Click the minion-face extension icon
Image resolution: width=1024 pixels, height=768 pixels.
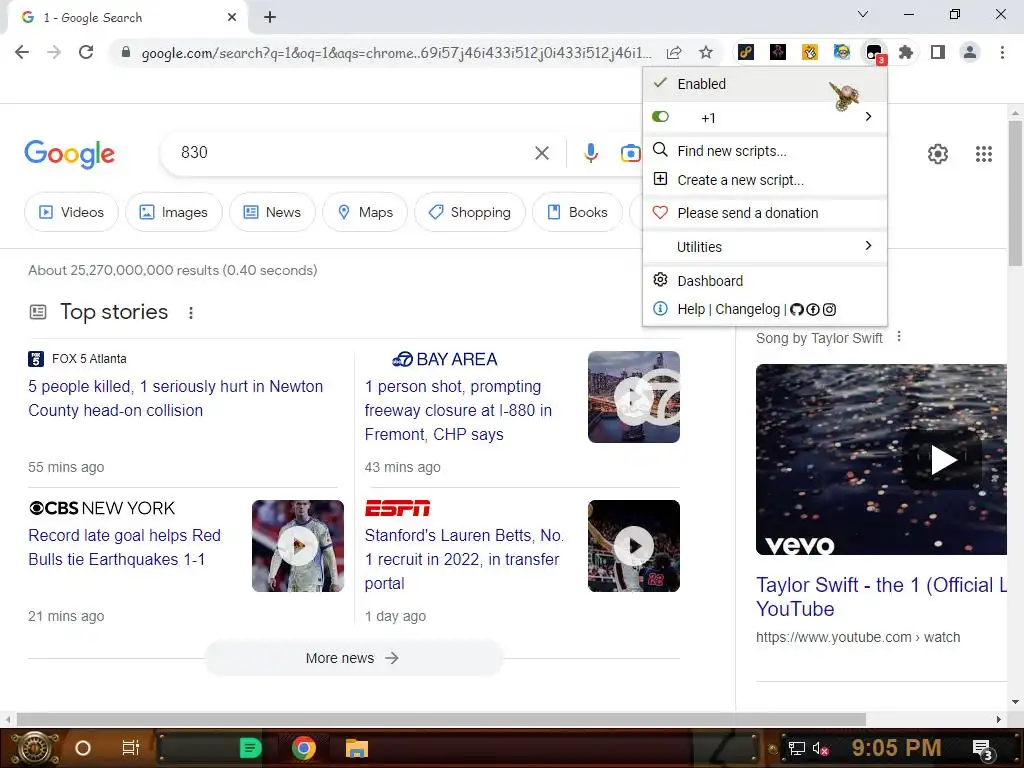click(x=842, y=52)
